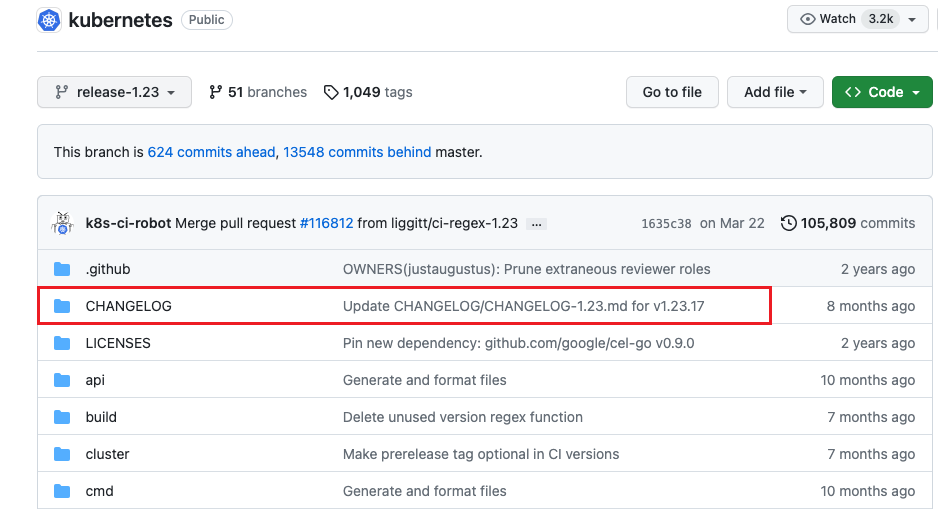
Task: Click the build folder icon
Action: 62,417
